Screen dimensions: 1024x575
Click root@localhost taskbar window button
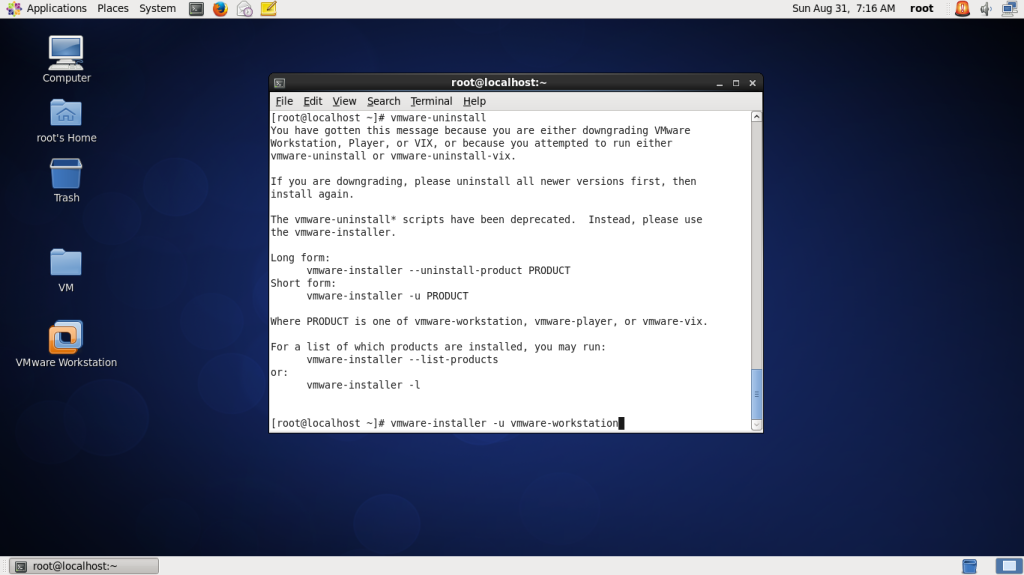[84, 566]
